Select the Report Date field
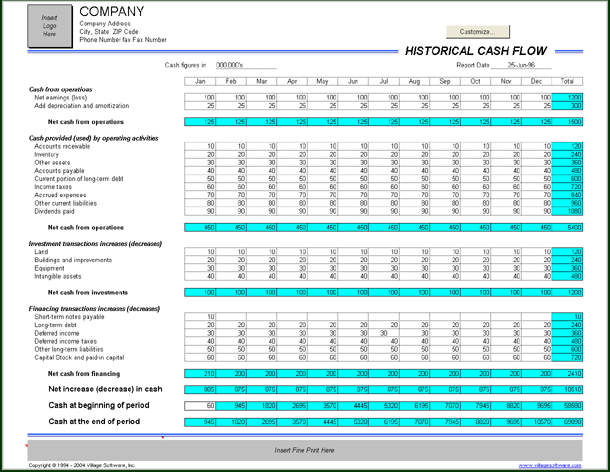610x472 pixels. click(521, 65)
